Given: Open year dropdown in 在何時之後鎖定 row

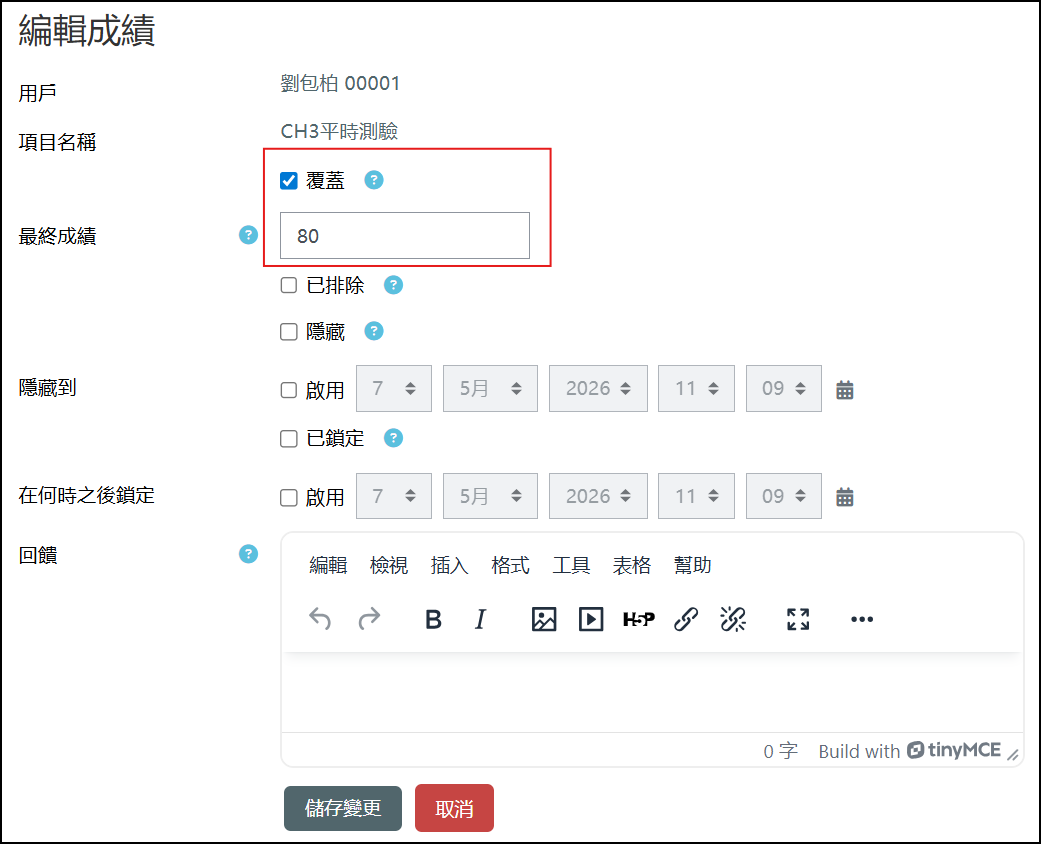Looking at the screenshot, I should click(598, 496).
